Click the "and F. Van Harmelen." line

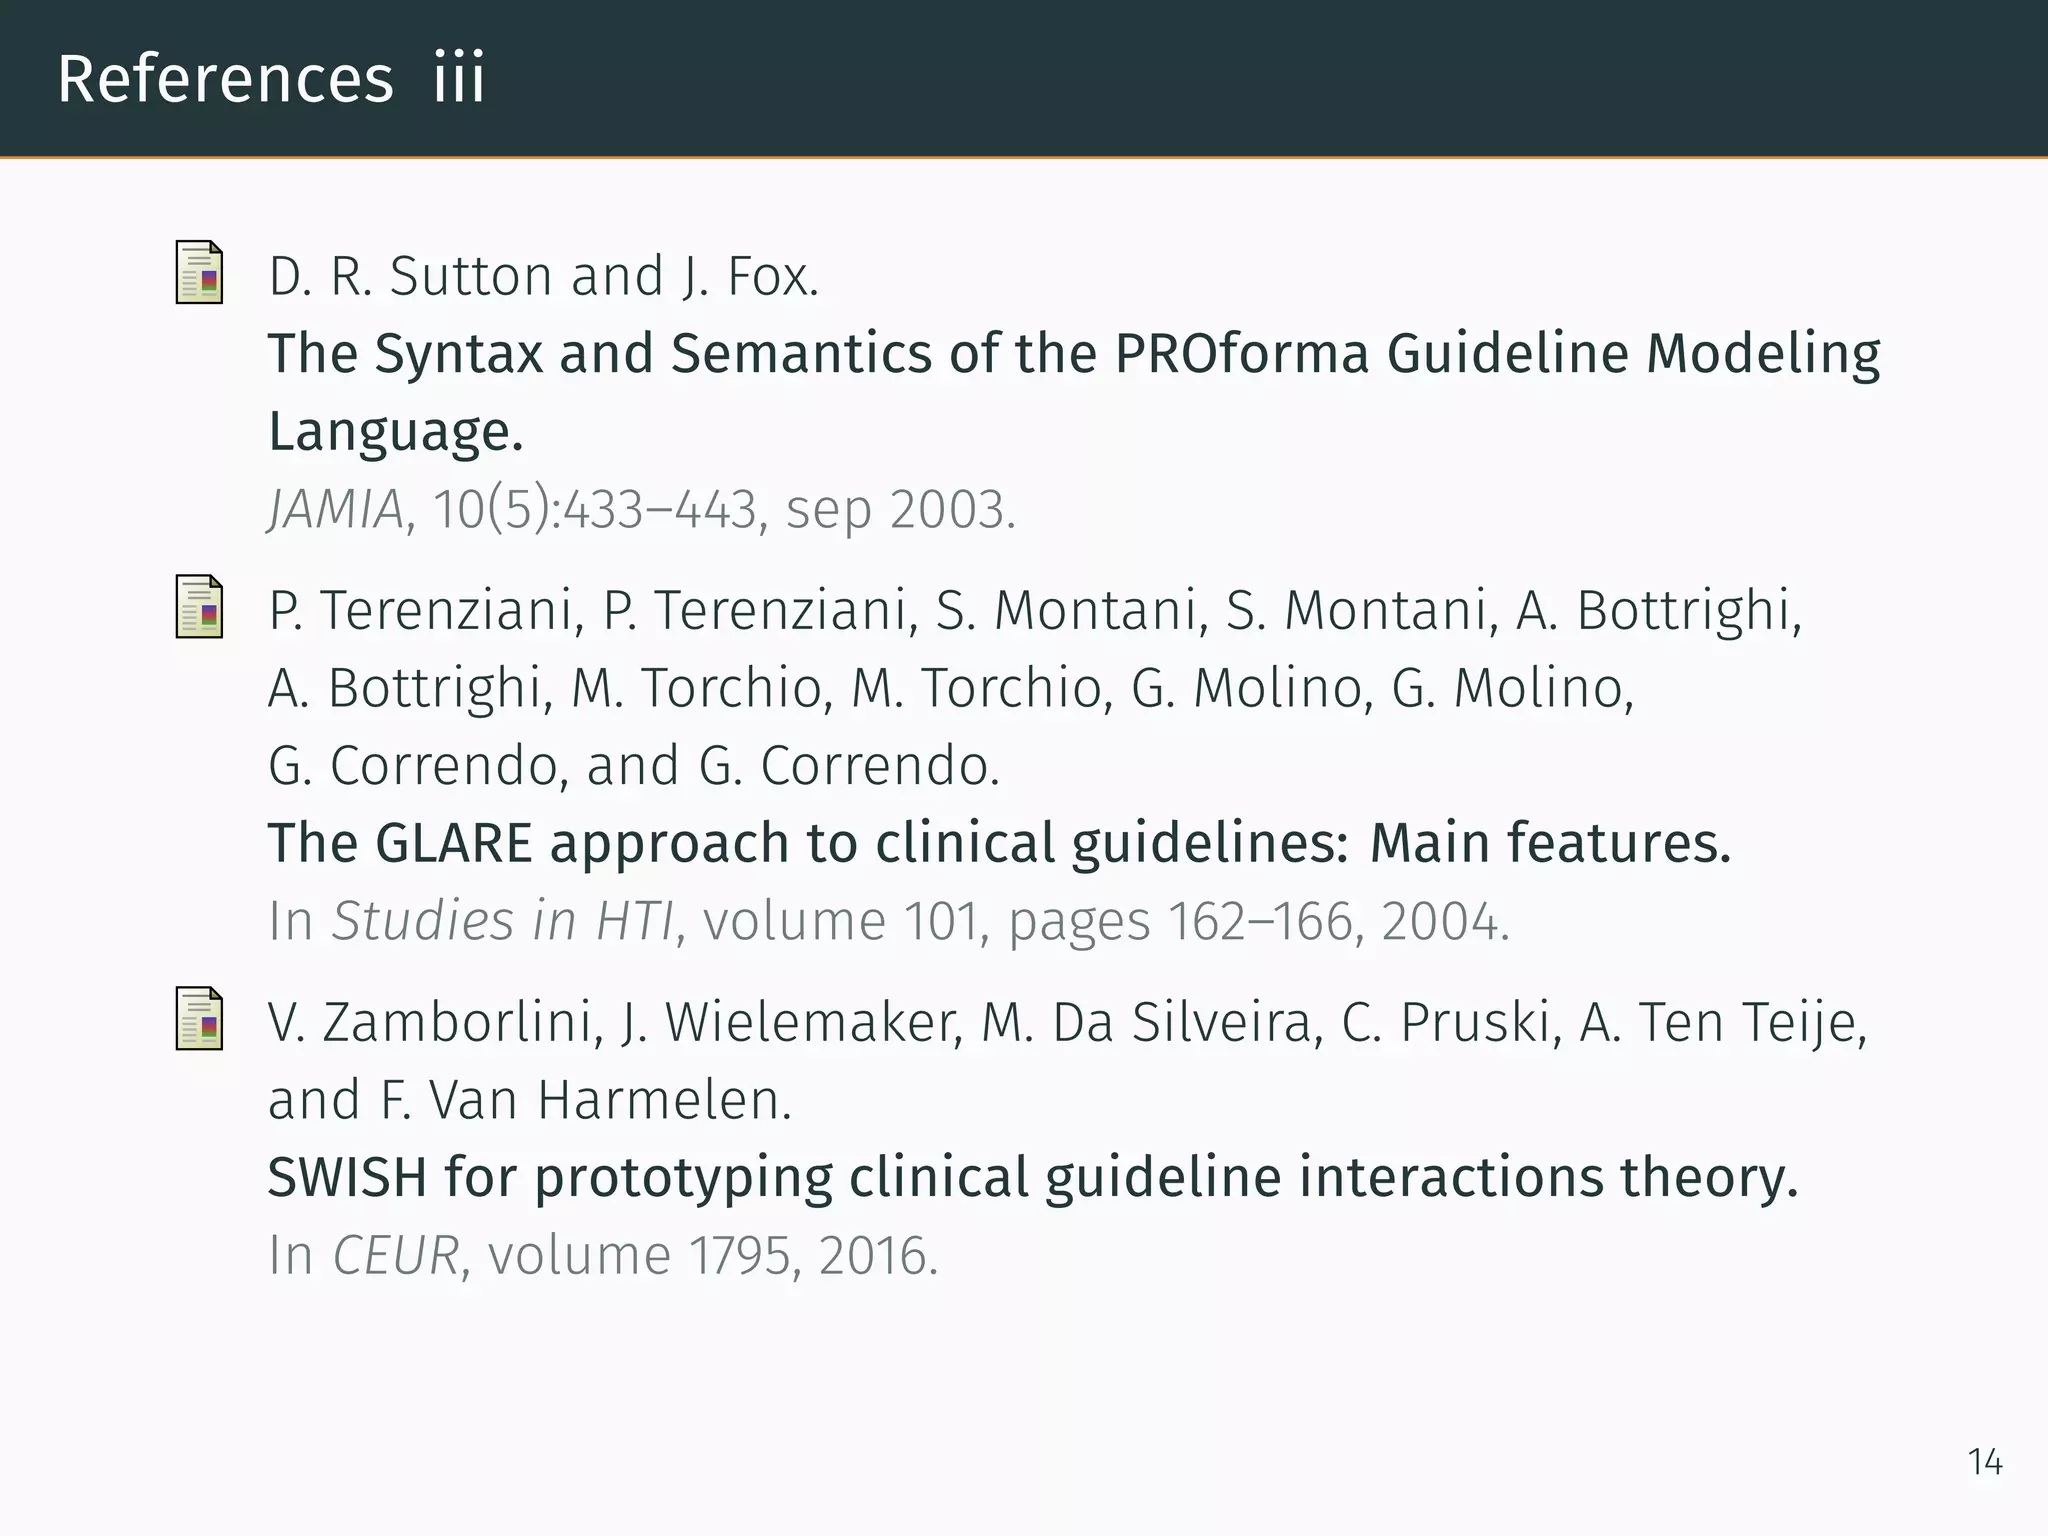tap(530, 1100)
